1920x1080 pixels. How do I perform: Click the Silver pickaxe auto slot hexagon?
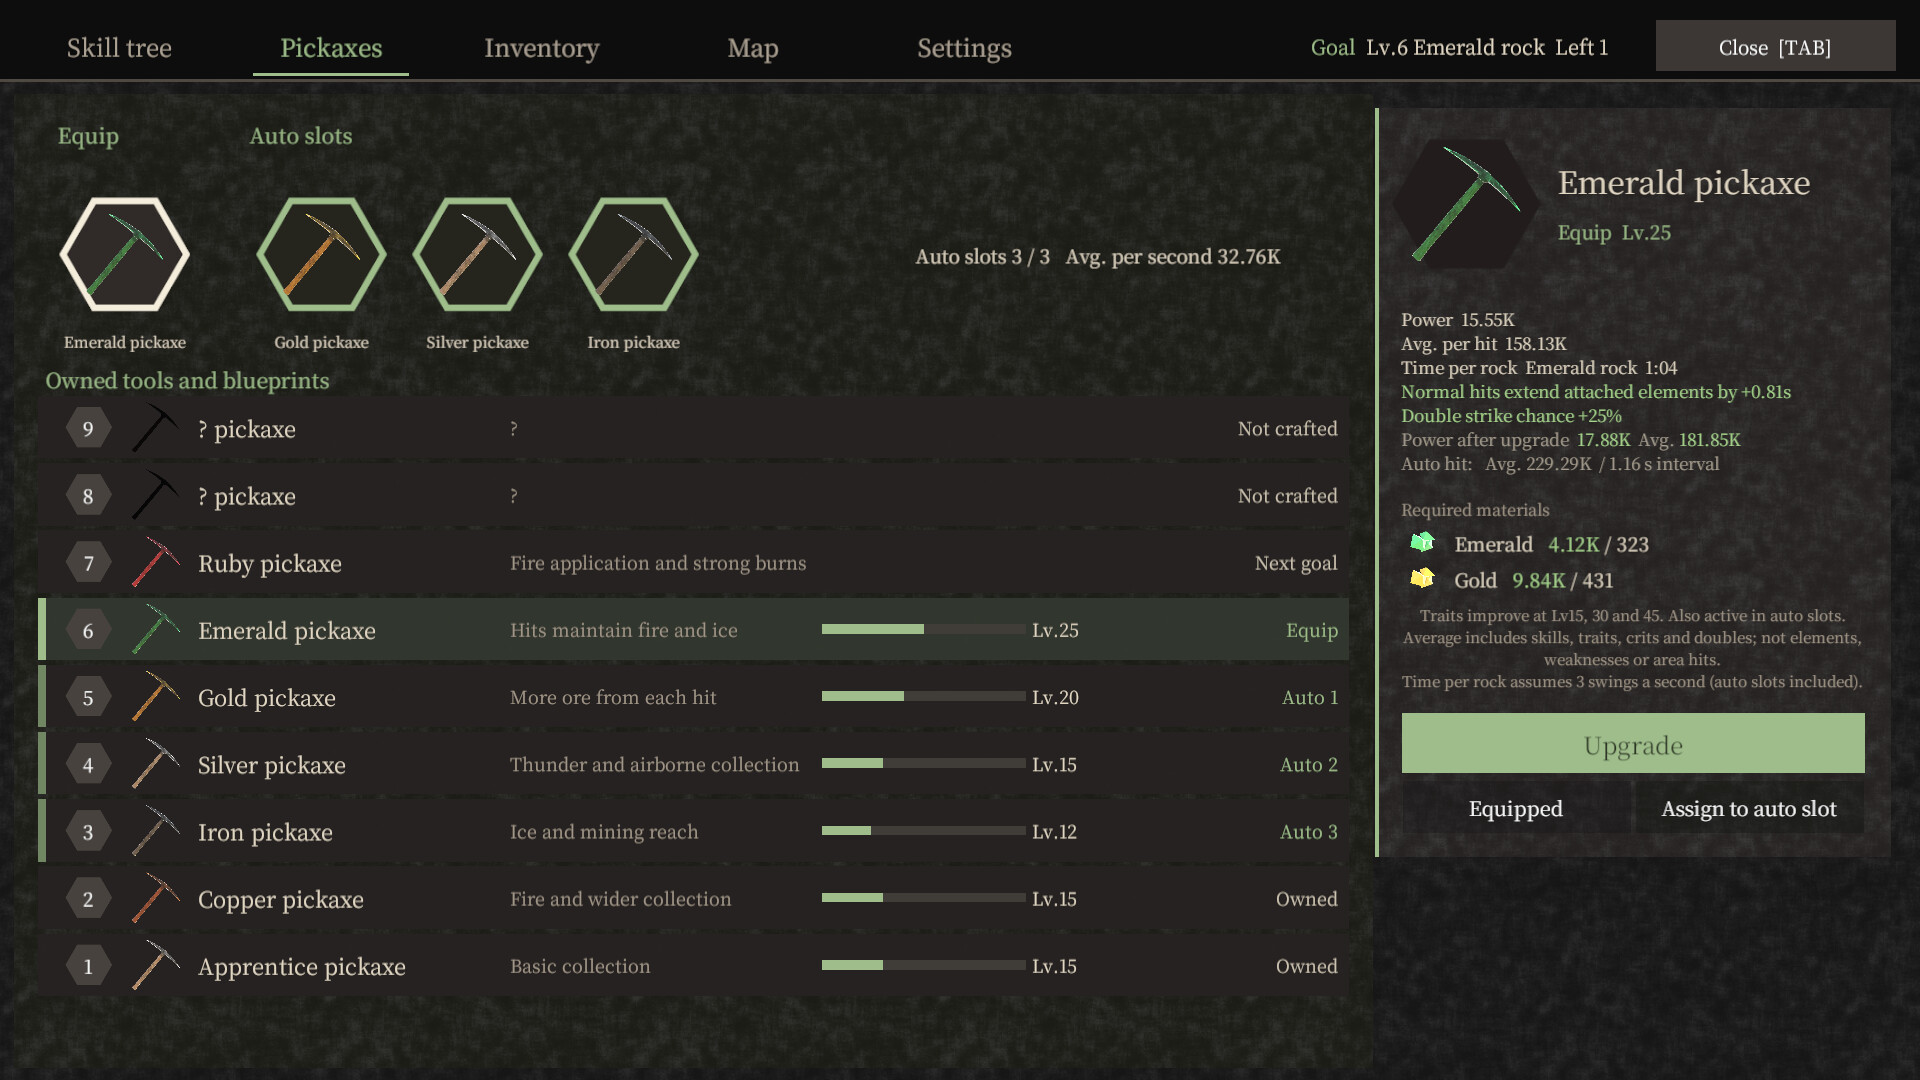pos(477,255)
